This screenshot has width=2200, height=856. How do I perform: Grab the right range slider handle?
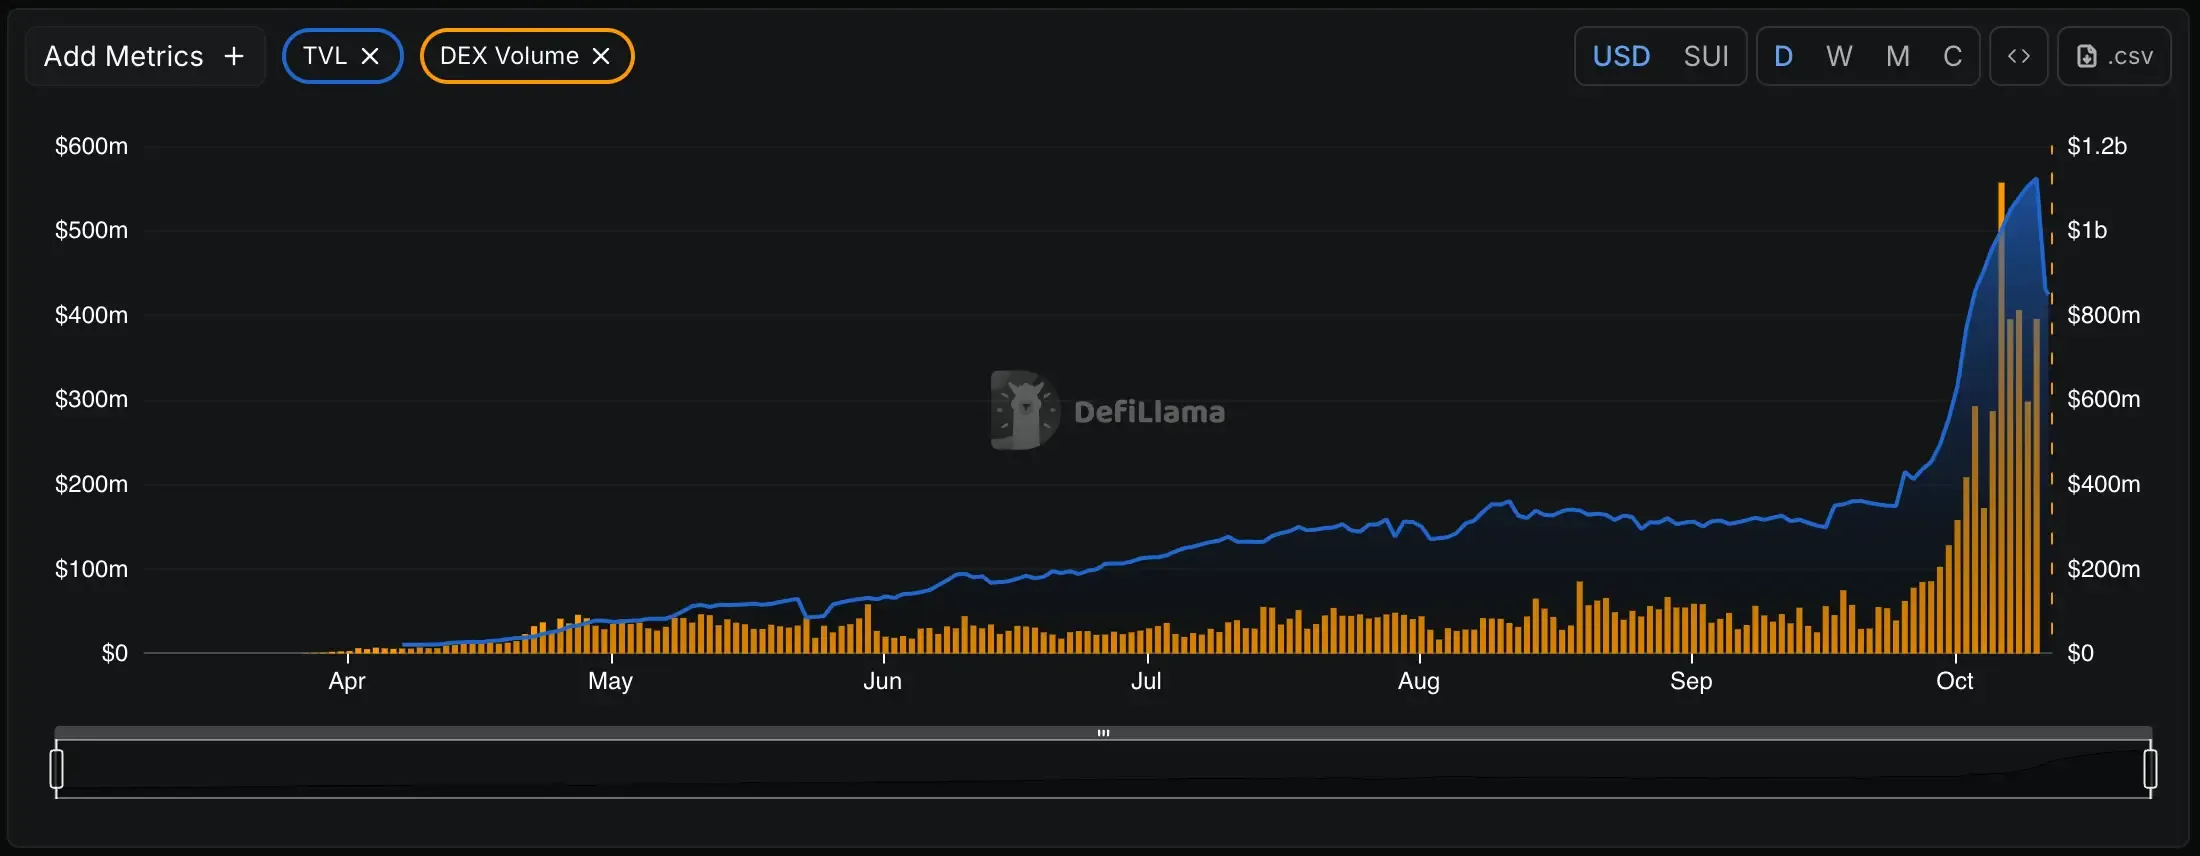2150,769
